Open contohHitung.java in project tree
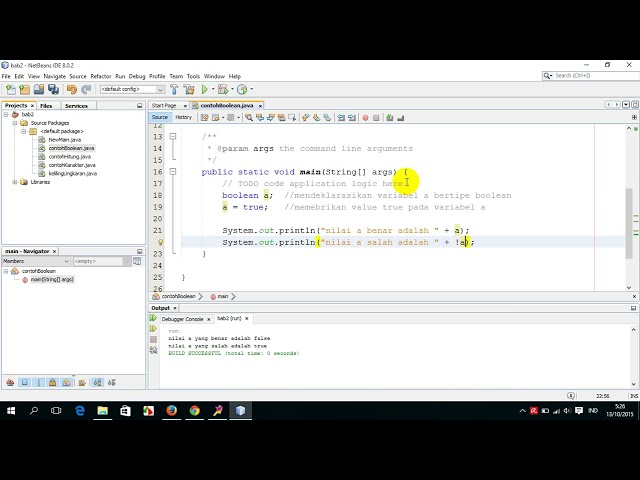The height and width of the screenshot is (480, 640). click(70, 157)
